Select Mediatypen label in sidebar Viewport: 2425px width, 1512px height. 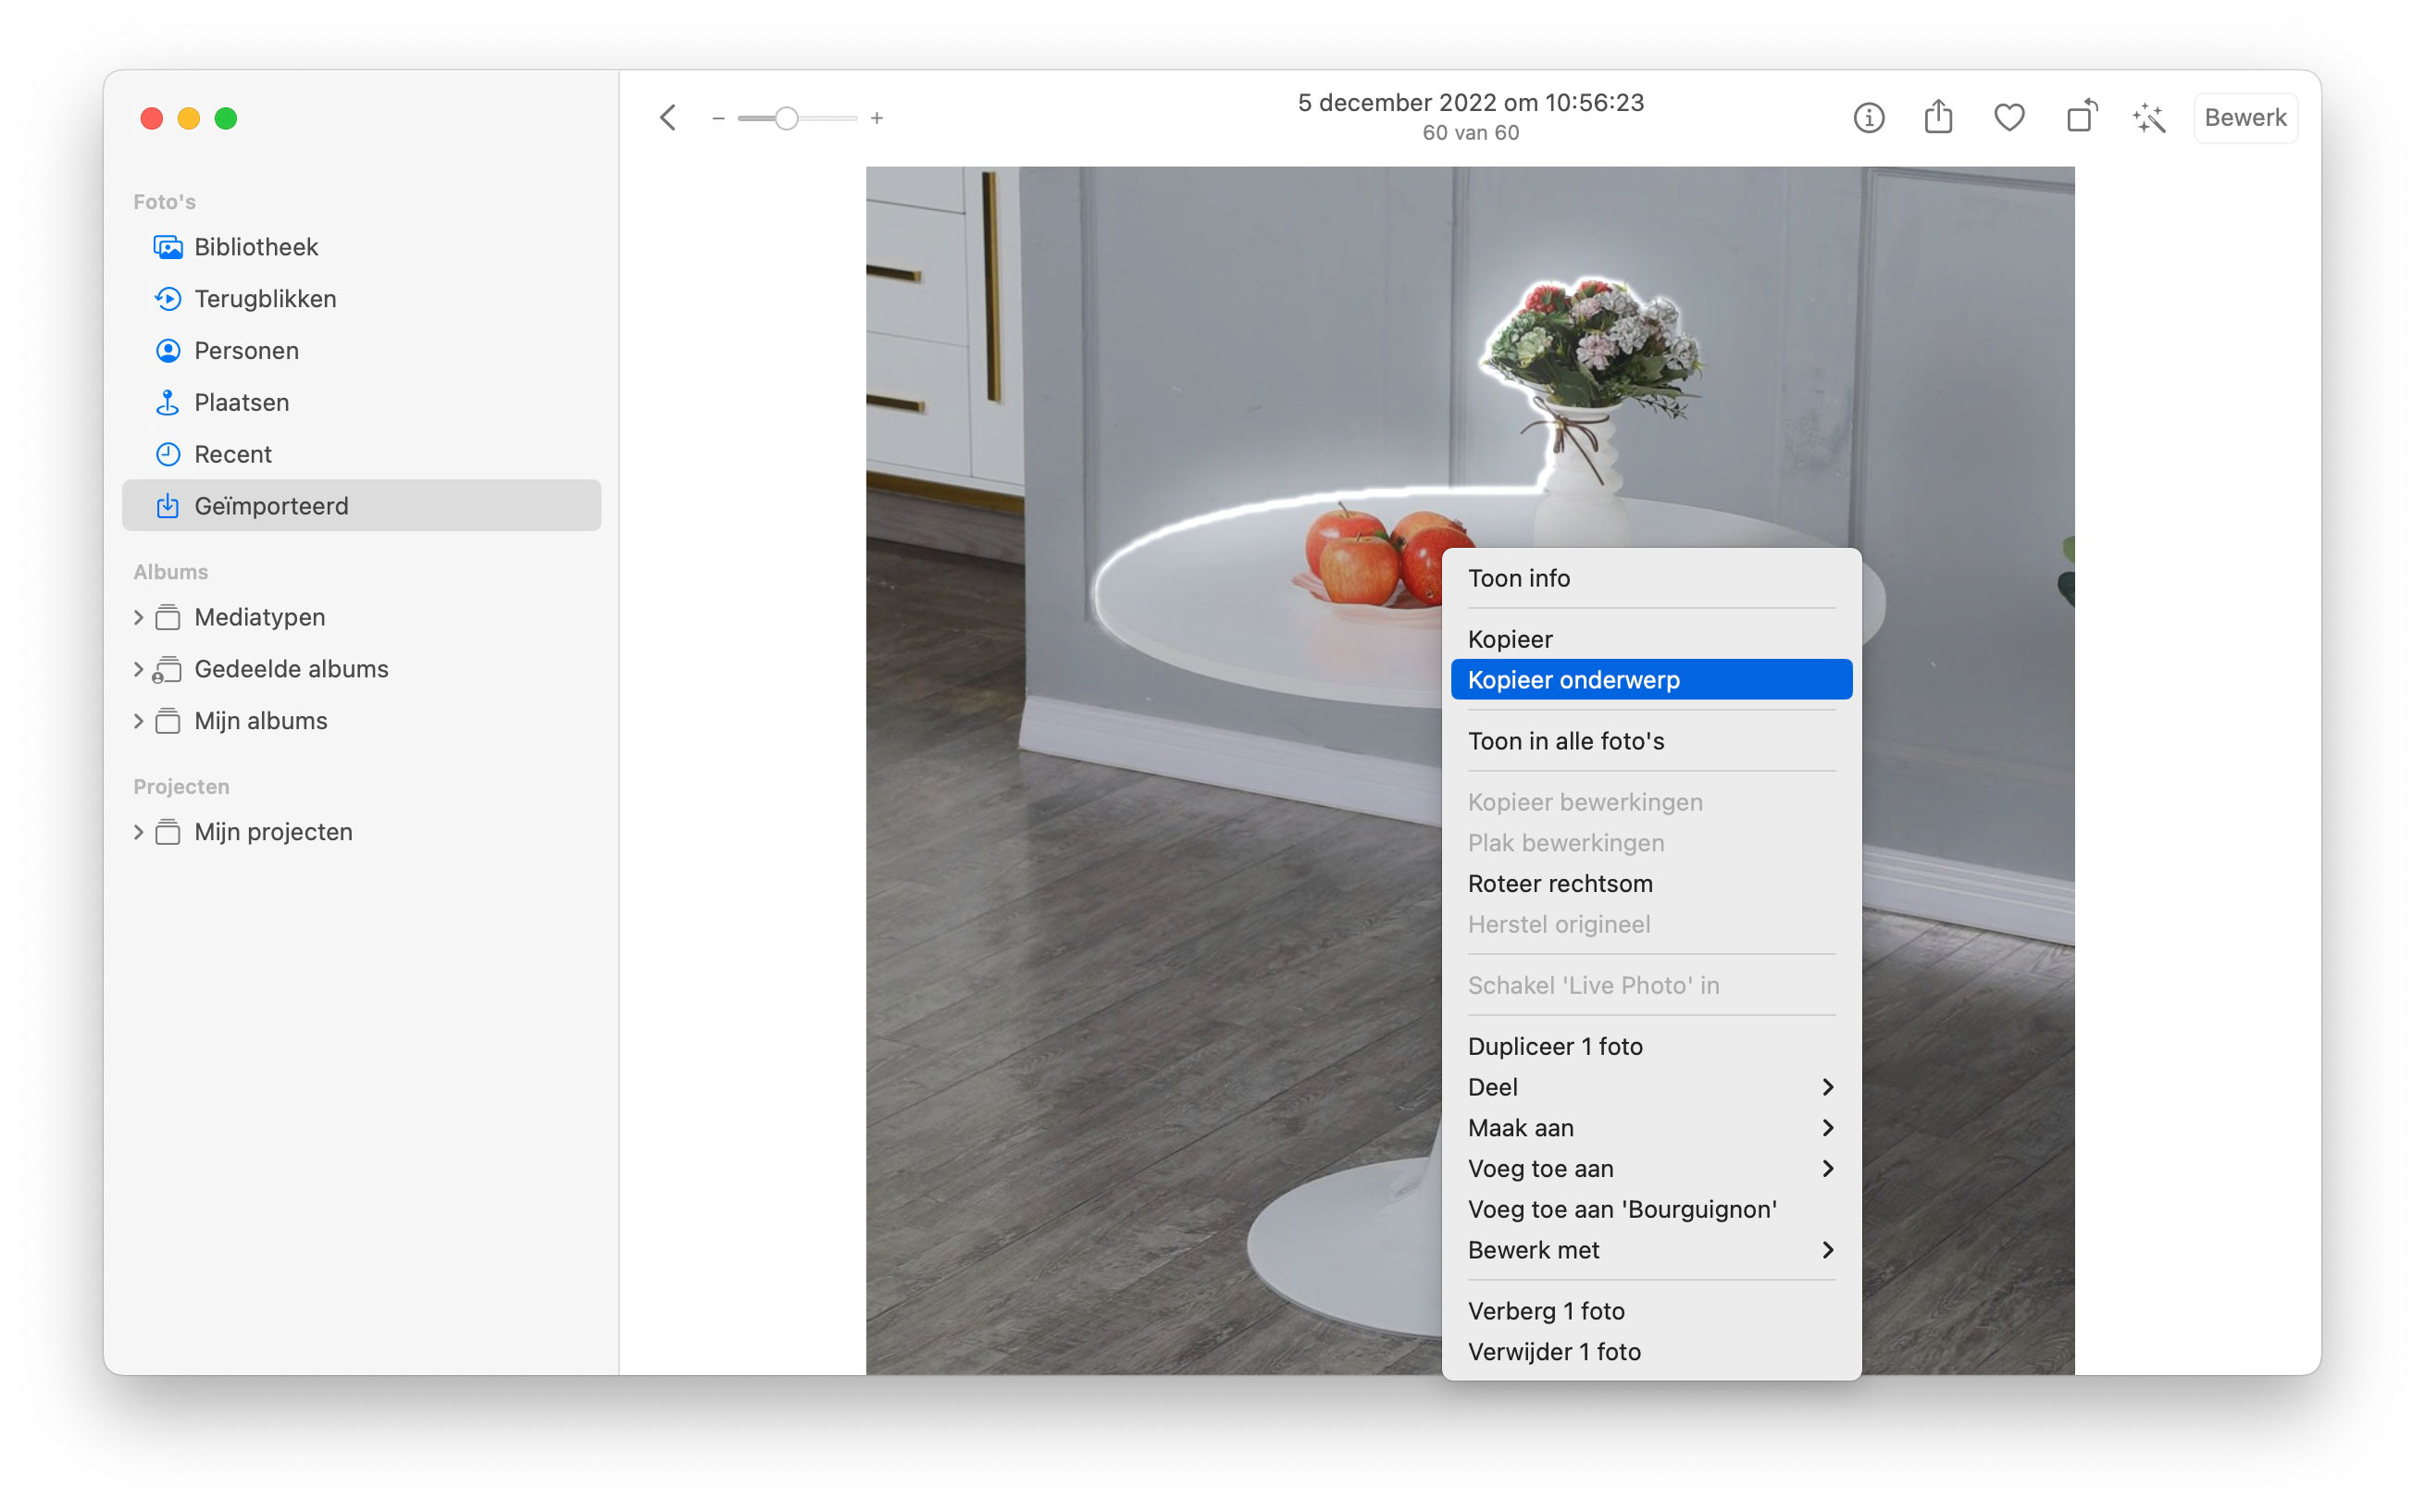point(260,618)
